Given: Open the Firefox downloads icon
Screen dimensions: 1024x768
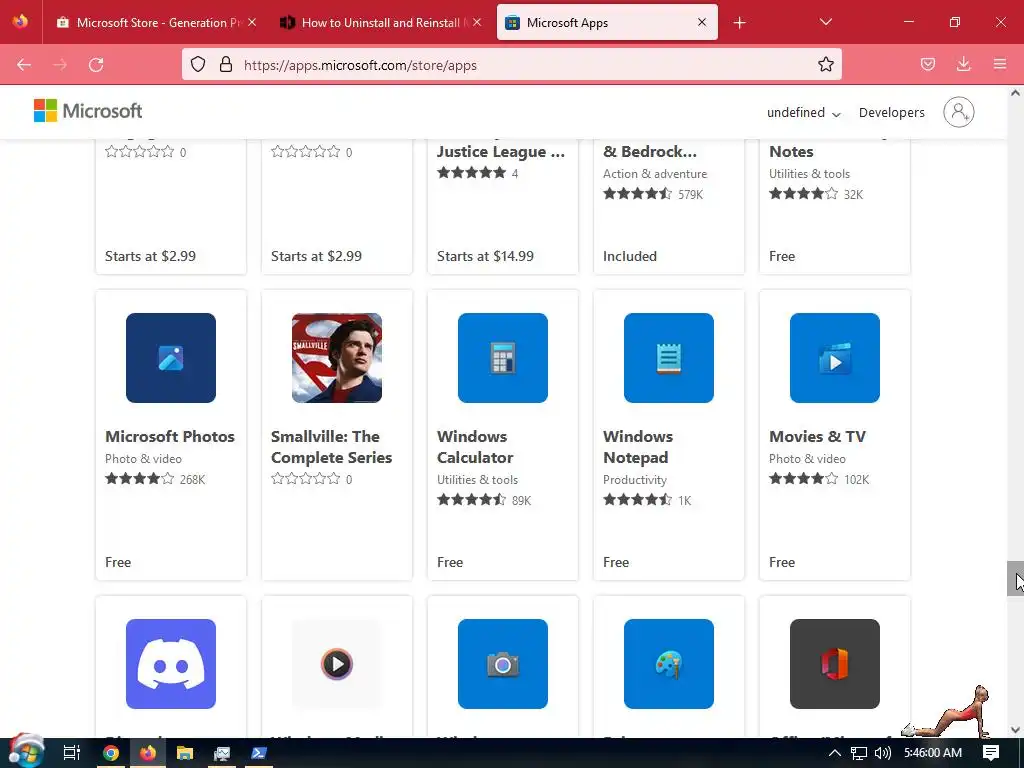Looking at the screenshot, I should click(x=963, y=65).
